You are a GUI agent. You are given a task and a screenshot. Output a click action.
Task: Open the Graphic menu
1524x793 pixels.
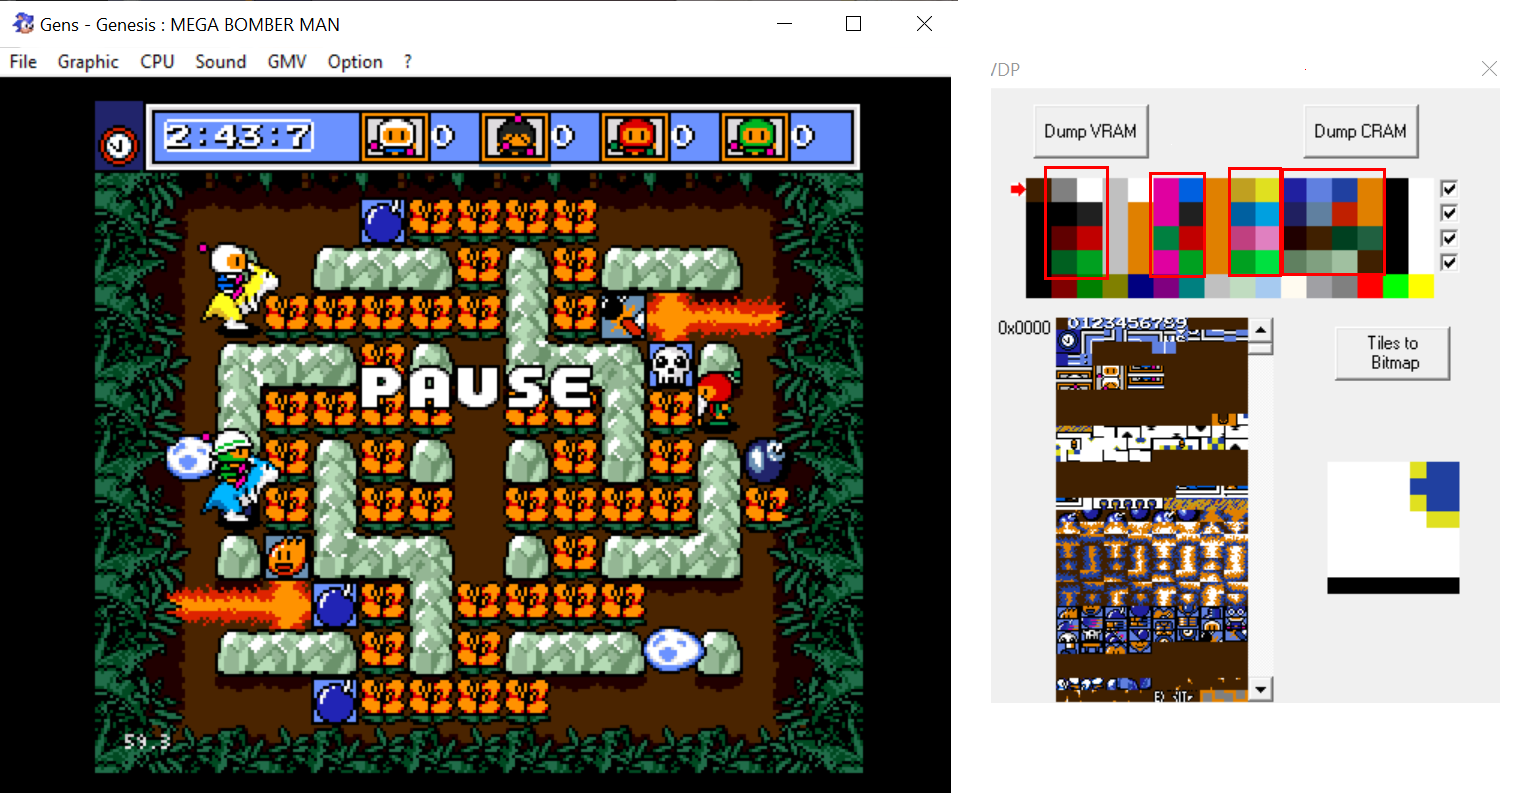[88, 62]
